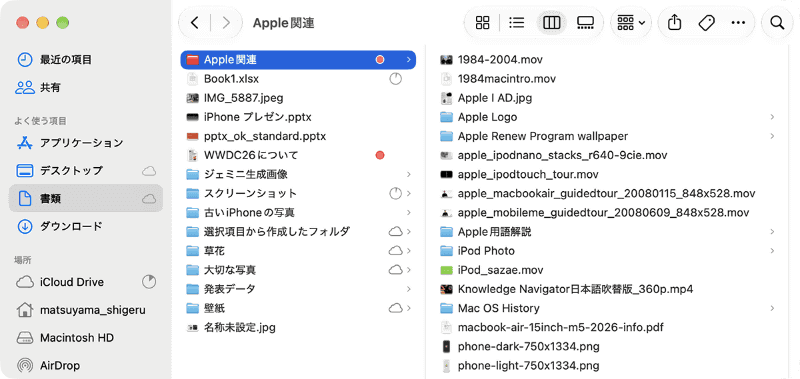The image size is (800, 379).
Task: Expand the ジェミニ生成画像 folder chevron
Action: click(409, 174)
